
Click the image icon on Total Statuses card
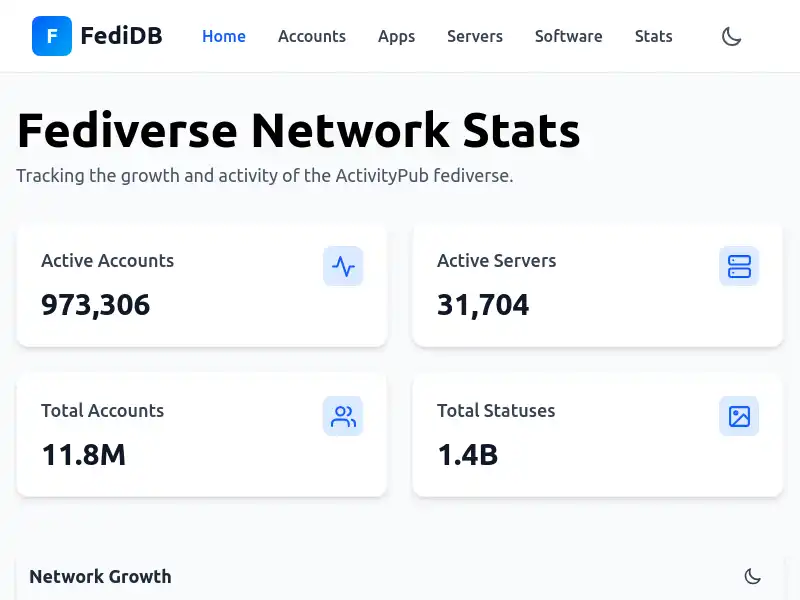pyautogui.click(x=739, y=416)
